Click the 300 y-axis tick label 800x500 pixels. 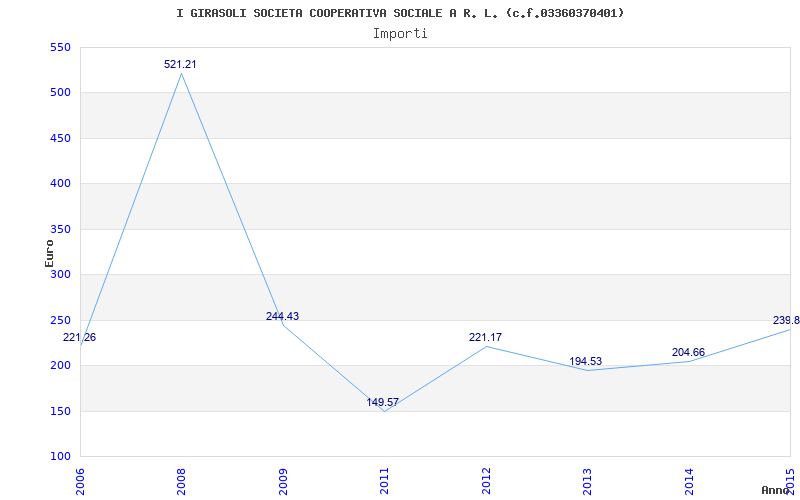(60, 274)
